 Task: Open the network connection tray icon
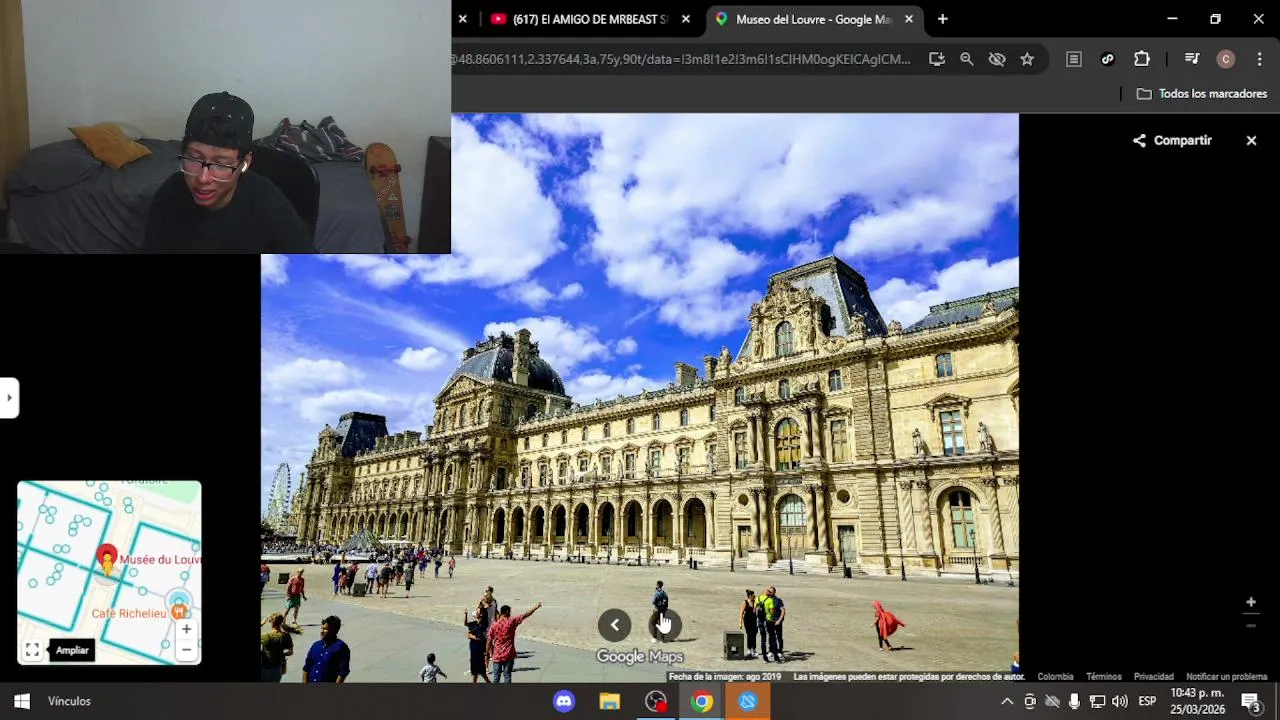click(x=1097, y=701)
